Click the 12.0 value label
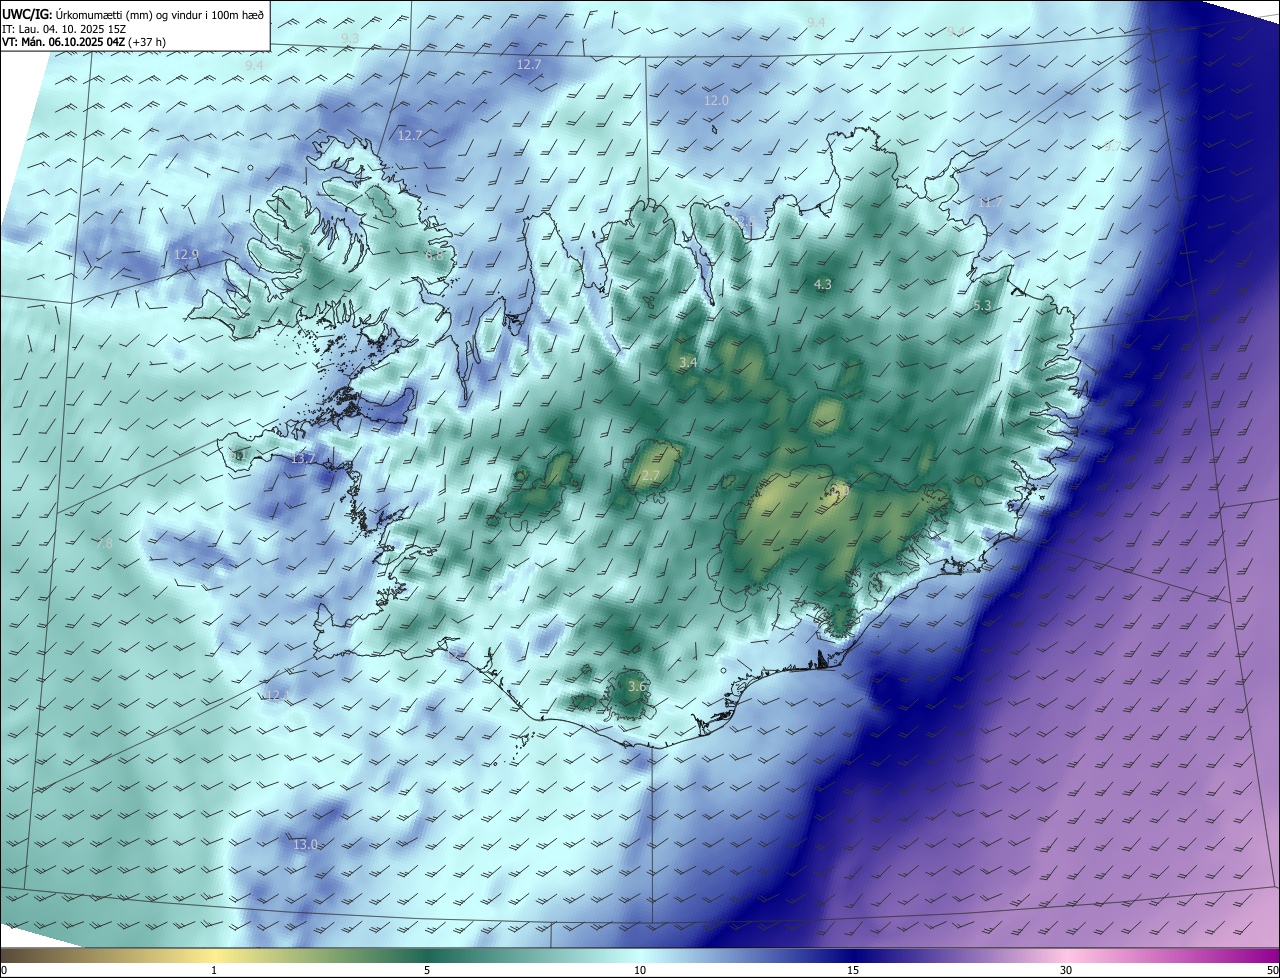This screenshot has width=1280, height=978. coord(716,101)
